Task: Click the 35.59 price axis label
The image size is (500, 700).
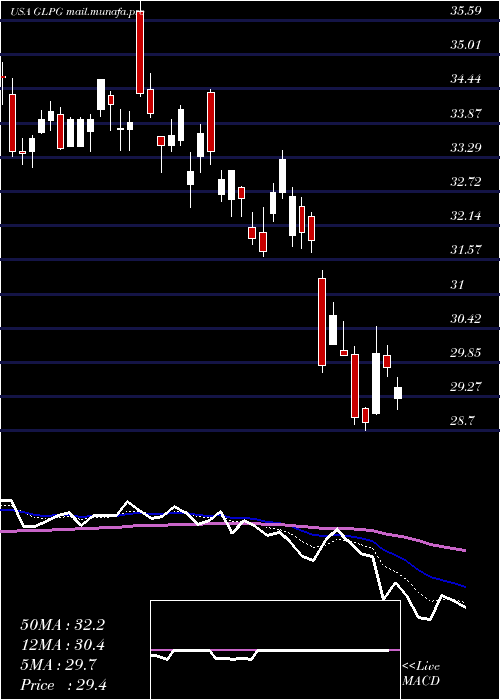Action: 466,11
